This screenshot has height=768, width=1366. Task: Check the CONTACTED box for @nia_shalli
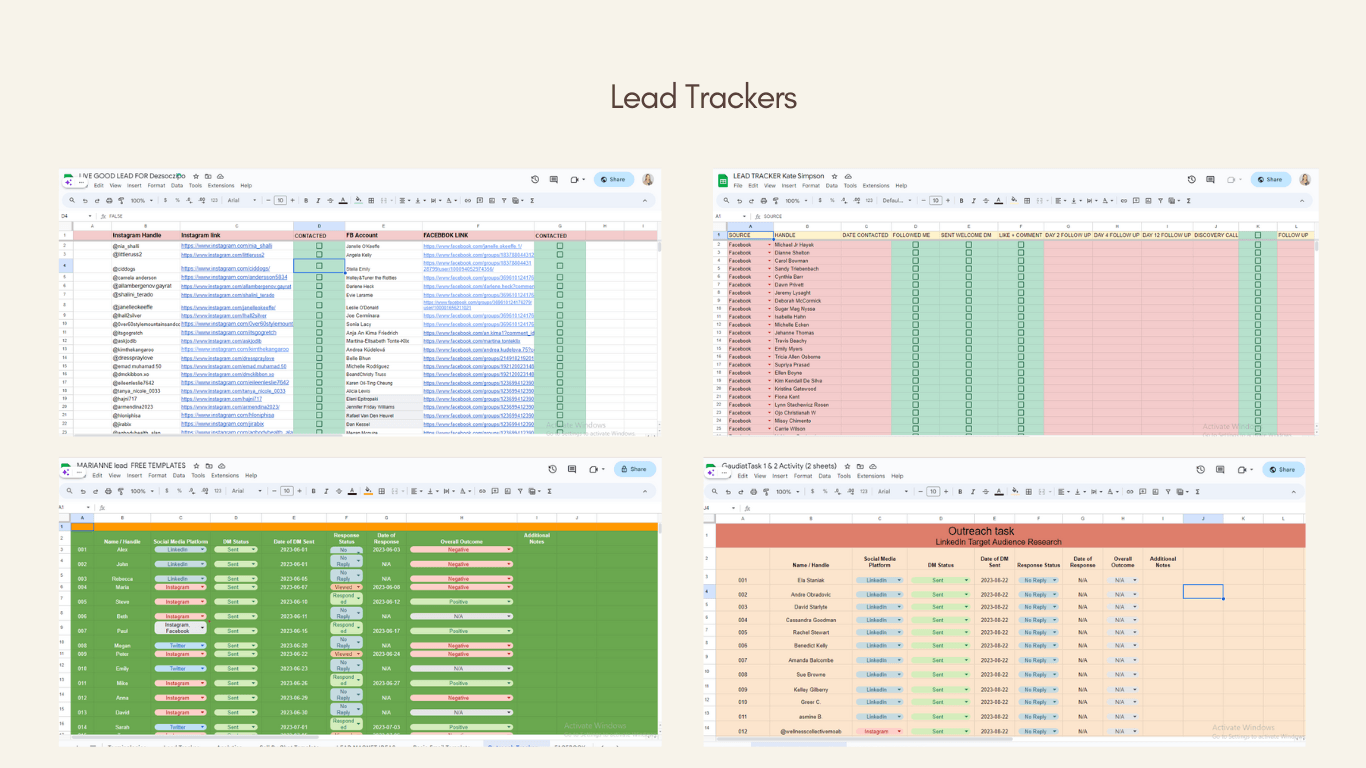pos(320,245)
